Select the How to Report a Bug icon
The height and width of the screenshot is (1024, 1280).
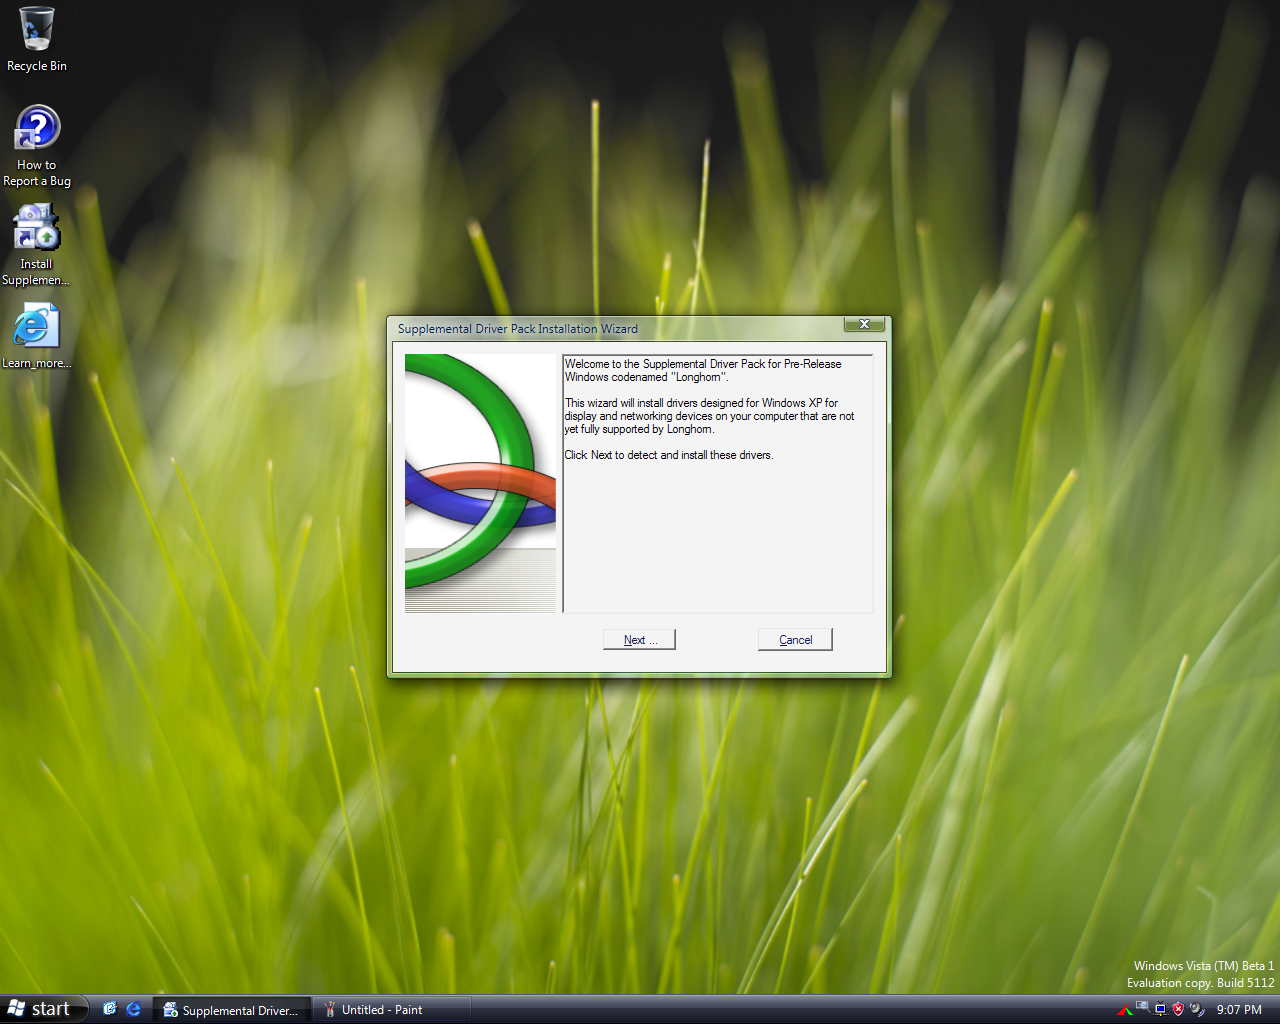click(37, 146)
